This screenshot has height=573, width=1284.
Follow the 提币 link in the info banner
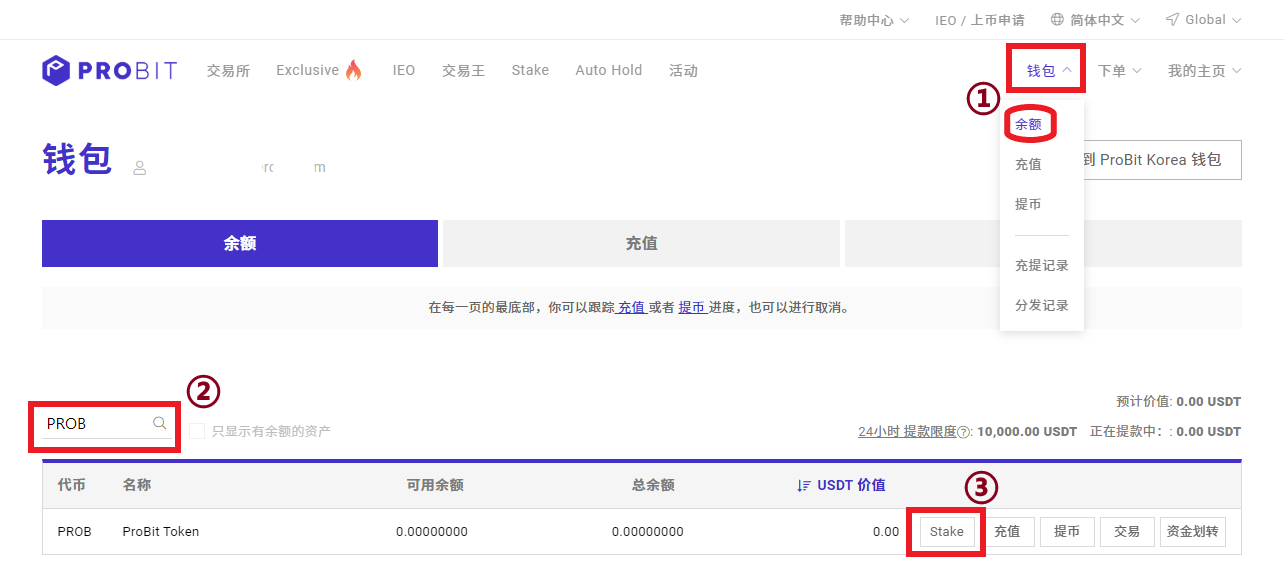(692, 308)
